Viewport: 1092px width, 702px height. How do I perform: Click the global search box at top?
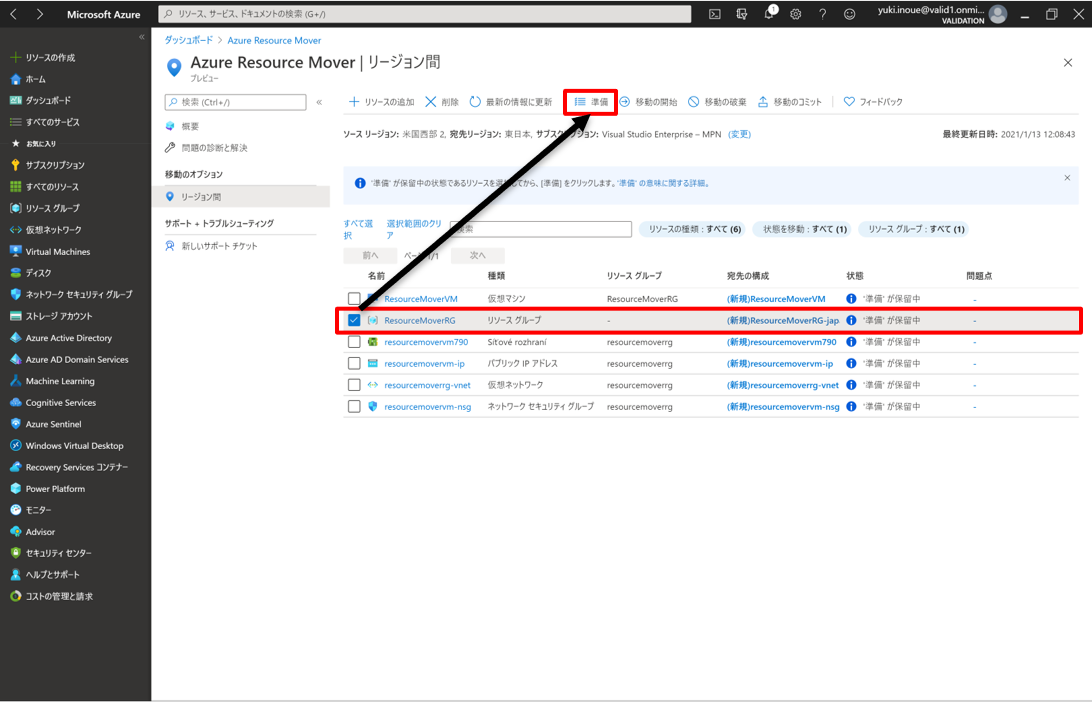[425, 14]
